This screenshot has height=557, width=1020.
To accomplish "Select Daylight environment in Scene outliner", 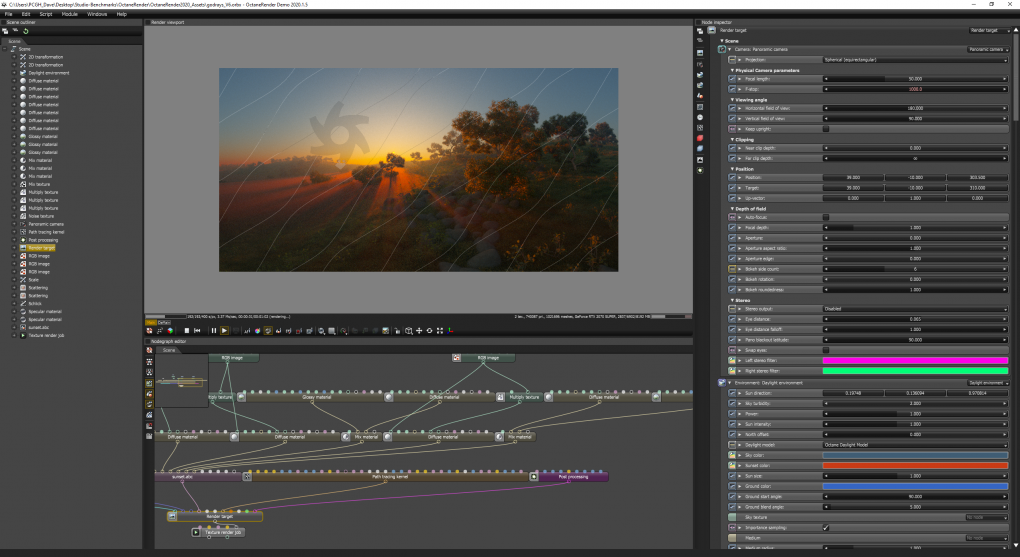I will point(48,73).
